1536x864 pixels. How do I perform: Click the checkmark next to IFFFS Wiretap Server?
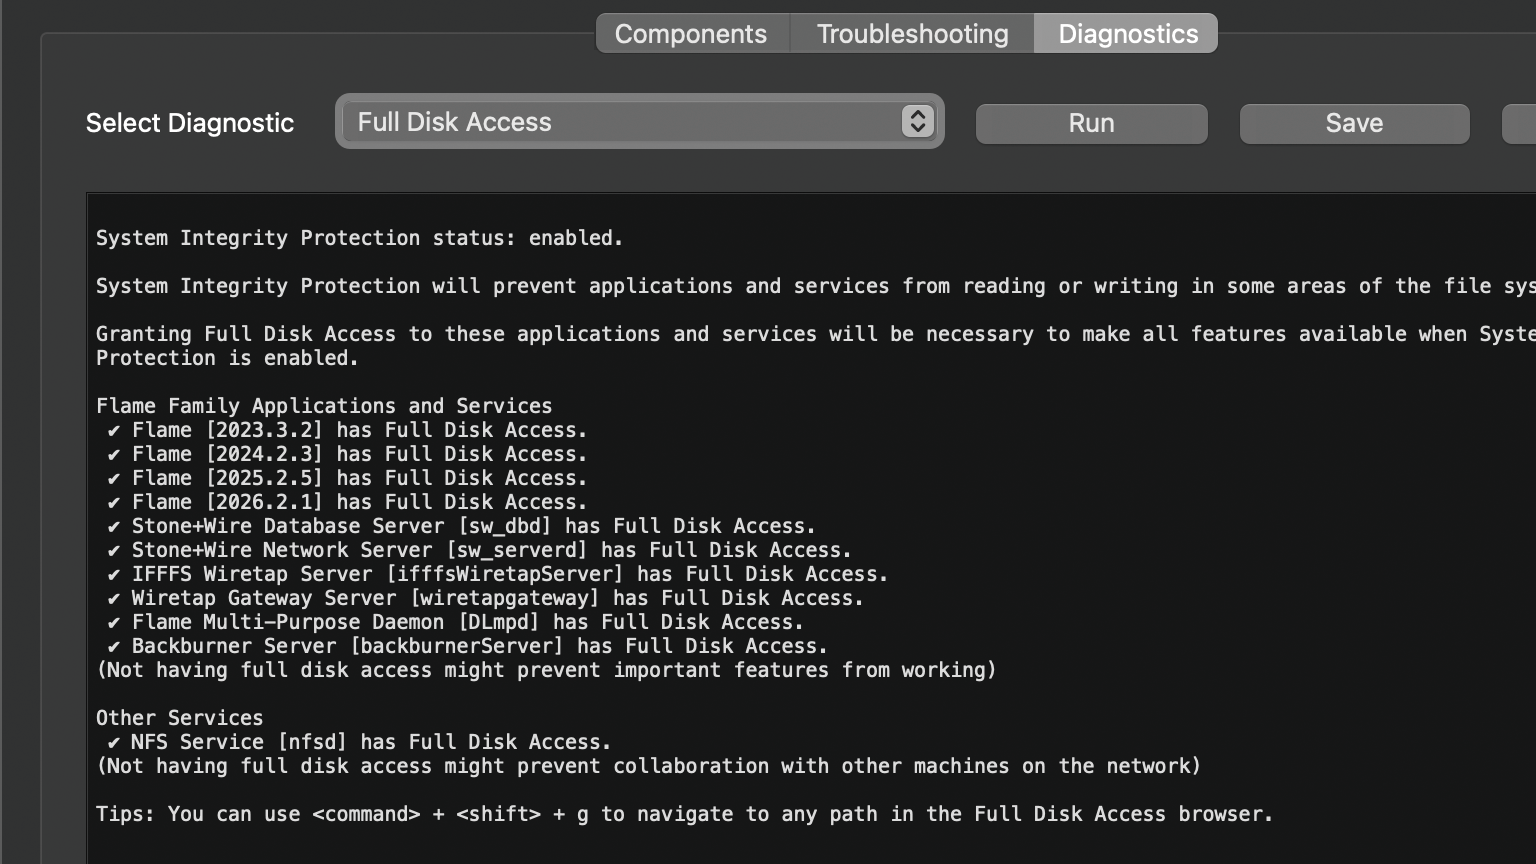click(114, 575)
